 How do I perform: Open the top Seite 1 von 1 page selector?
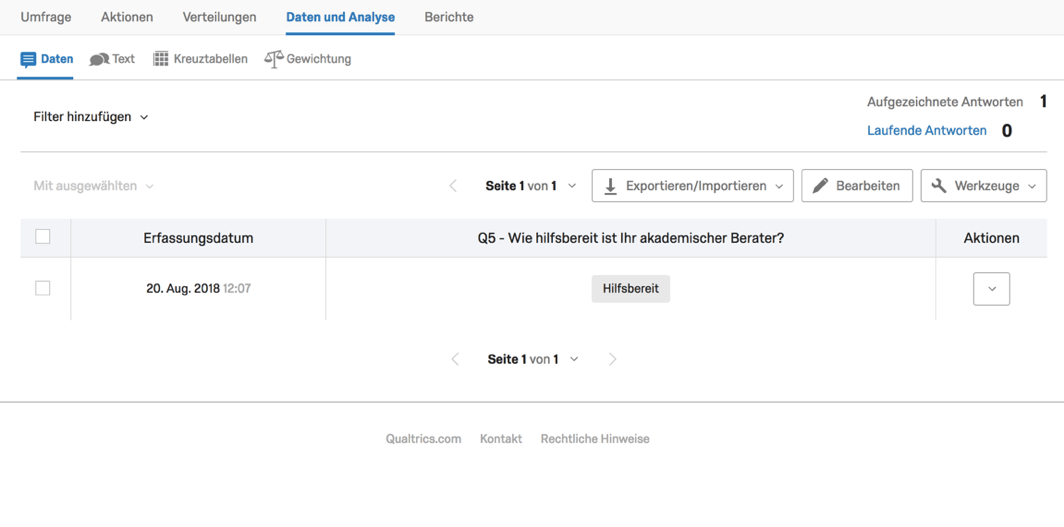(531, 186)
